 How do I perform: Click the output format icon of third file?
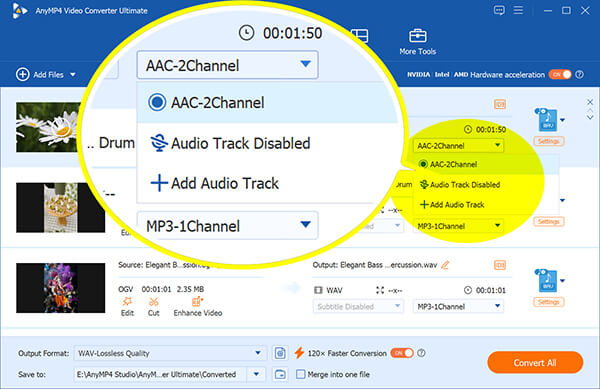click(546, 280)
